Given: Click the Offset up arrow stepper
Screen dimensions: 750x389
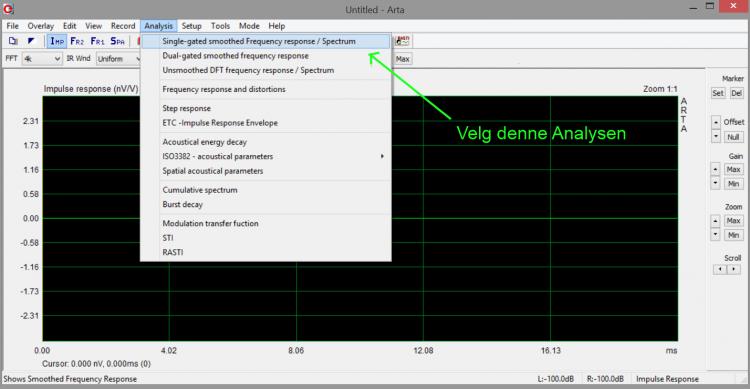Looking at the screenshot, I should [x=716, y=122].
